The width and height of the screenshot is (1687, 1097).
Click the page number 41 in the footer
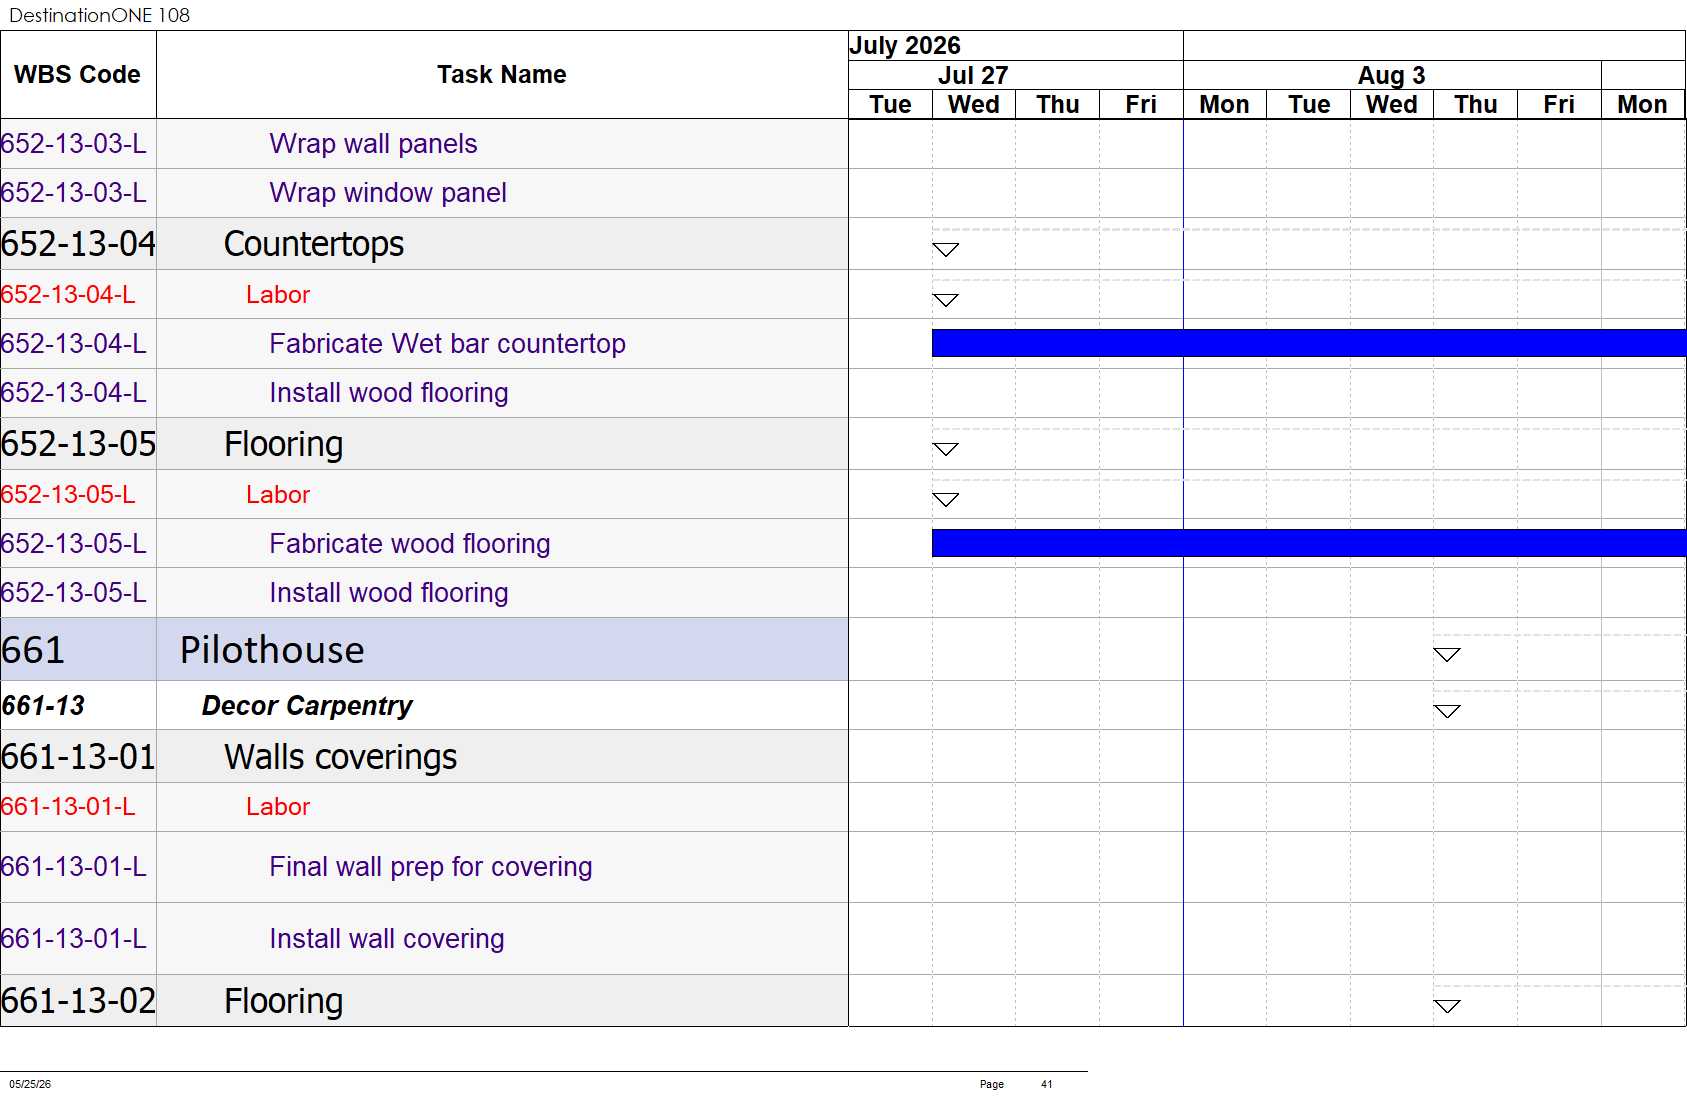(x=1047, y=1084)
